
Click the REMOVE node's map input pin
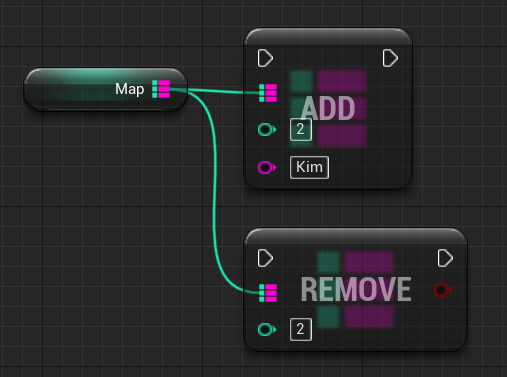(x=268, y=293)
